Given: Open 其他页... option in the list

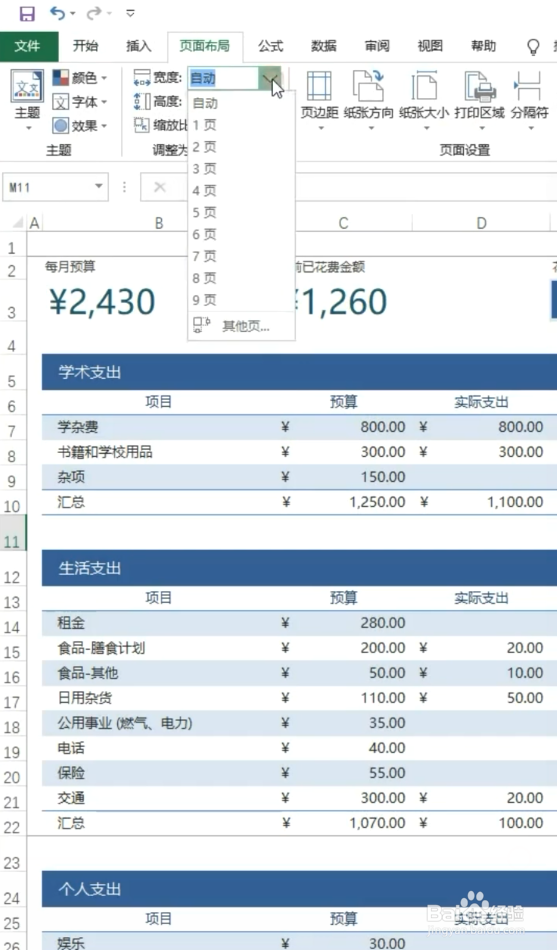Looking at the screenshot, I should pos(241,326).
